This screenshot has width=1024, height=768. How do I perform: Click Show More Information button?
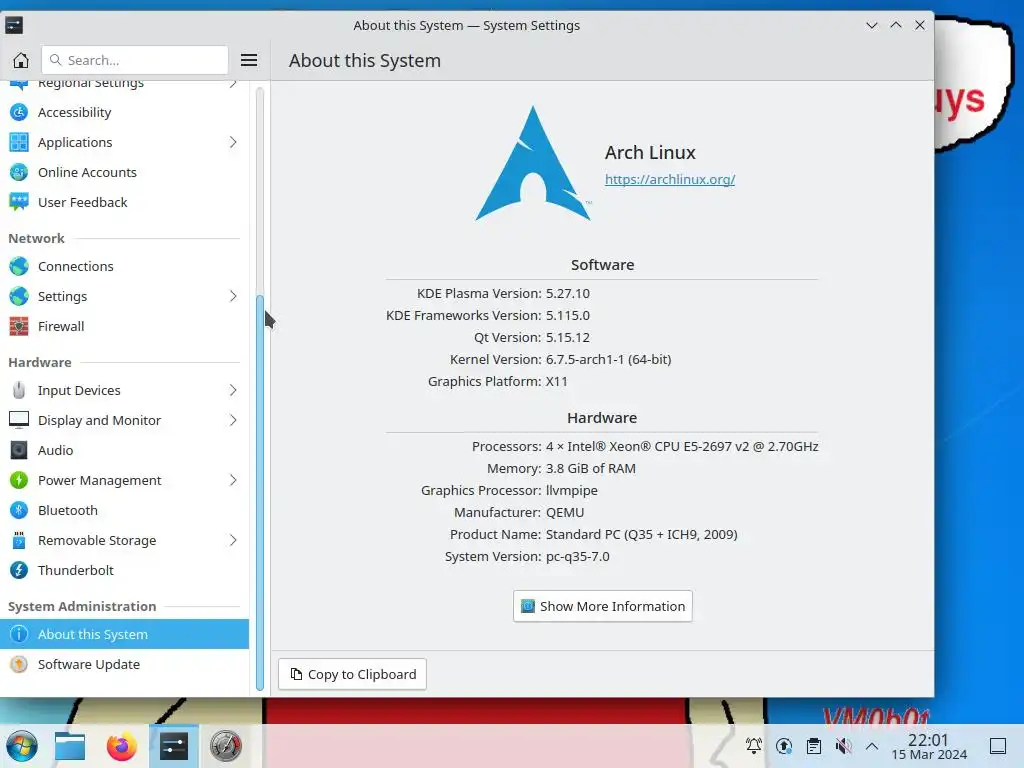(603, 606)
